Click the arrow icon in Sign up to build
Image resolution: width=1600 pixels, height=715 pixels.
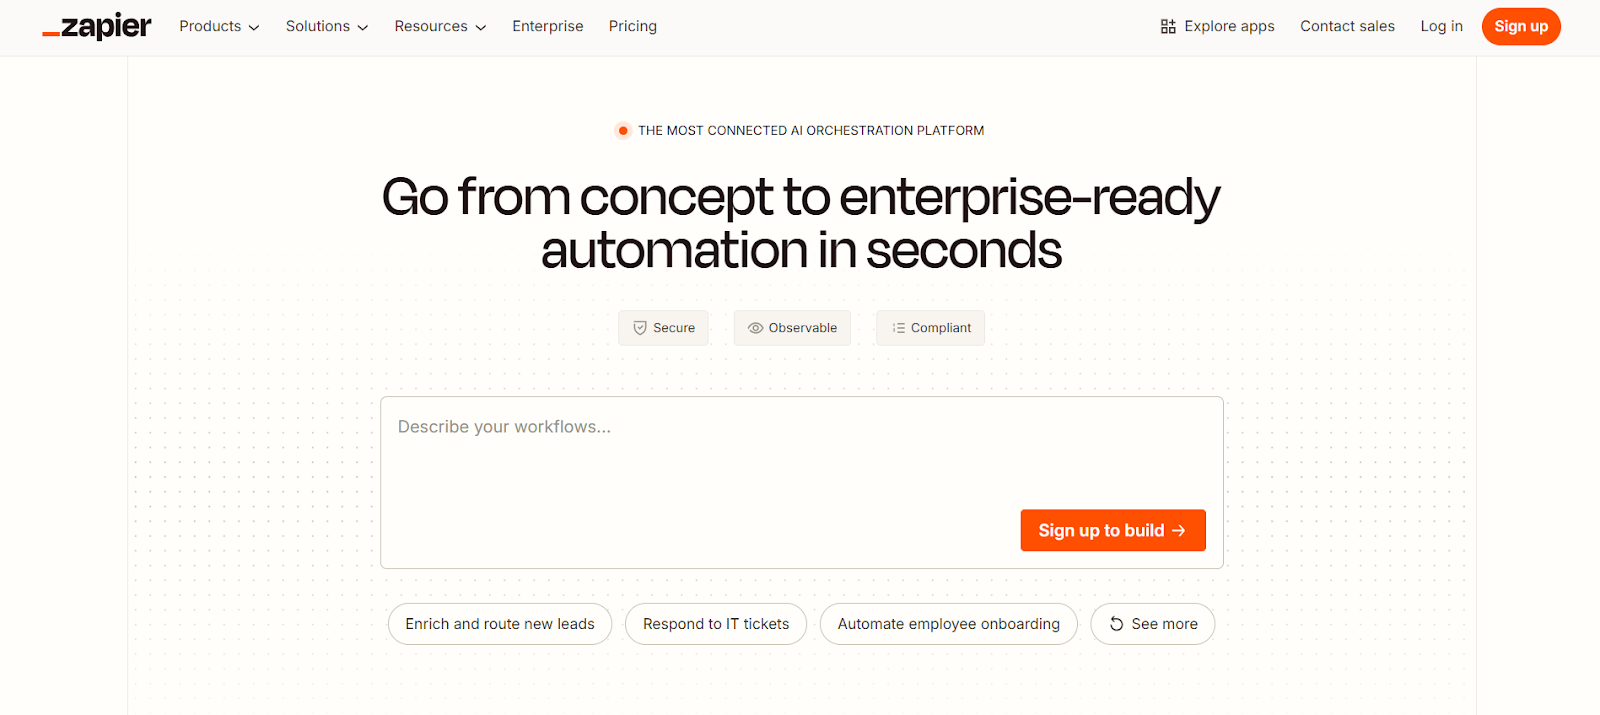click(1183, 530)
